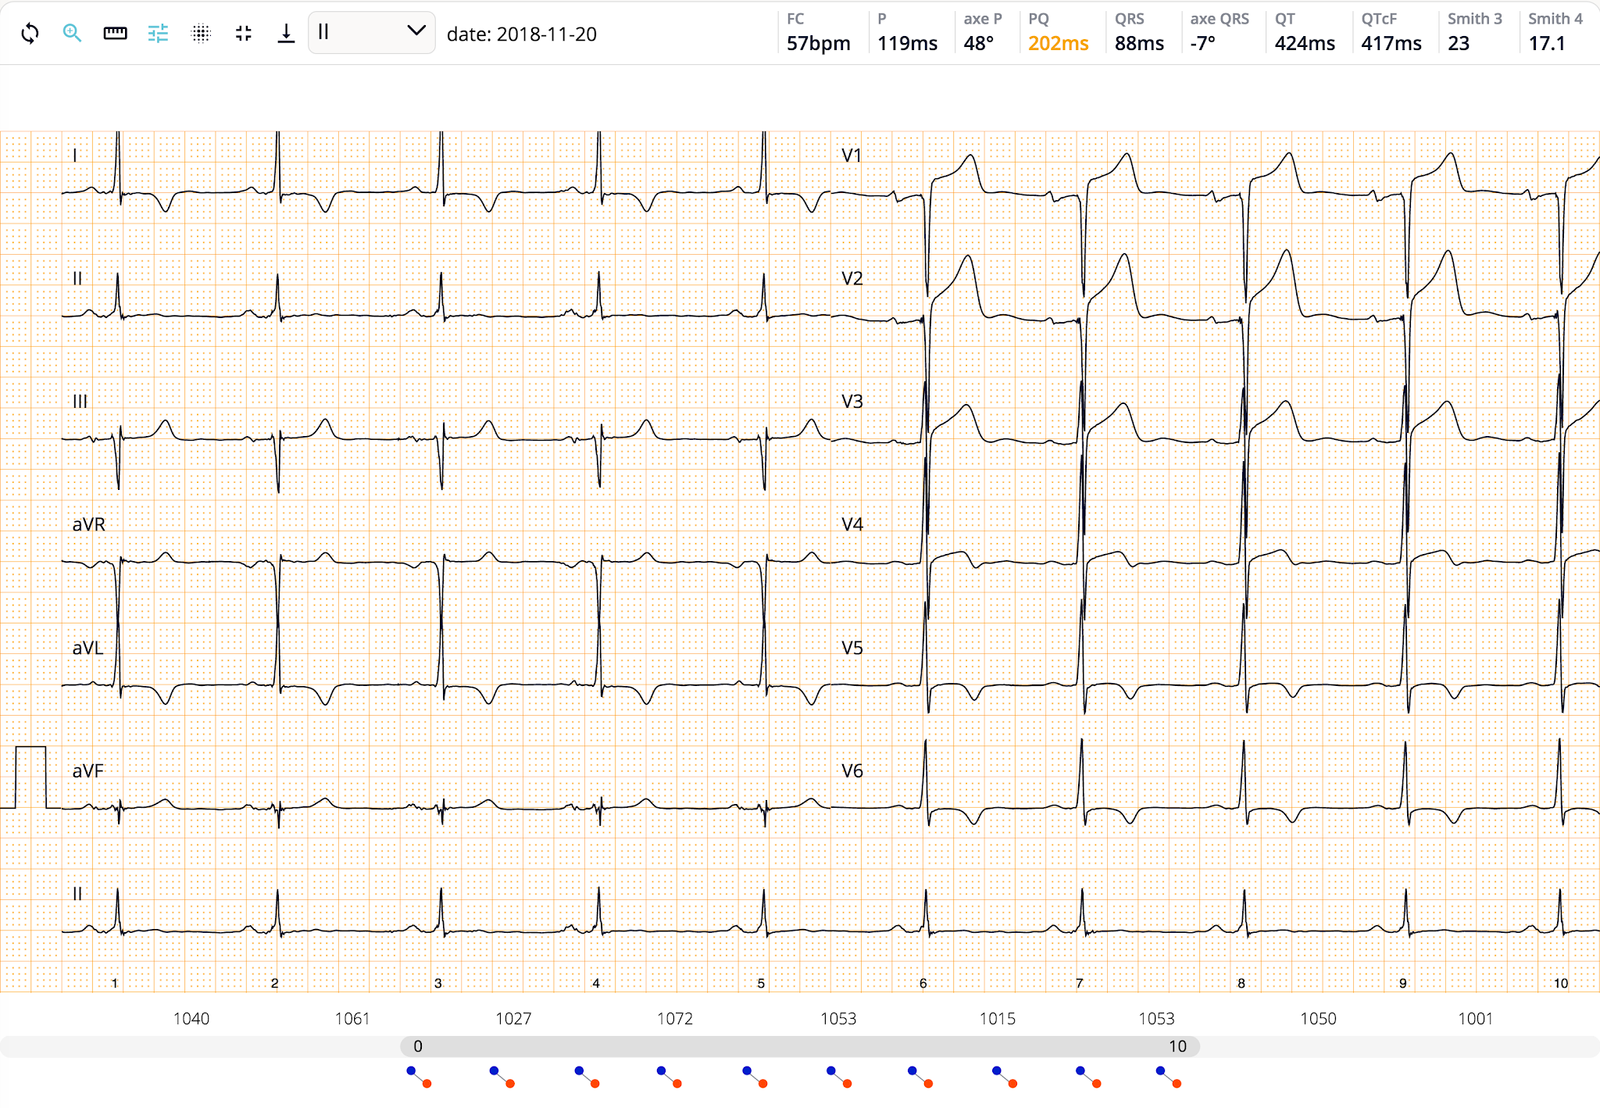Click the range bar start handle labeled 0

(418, 1046)
